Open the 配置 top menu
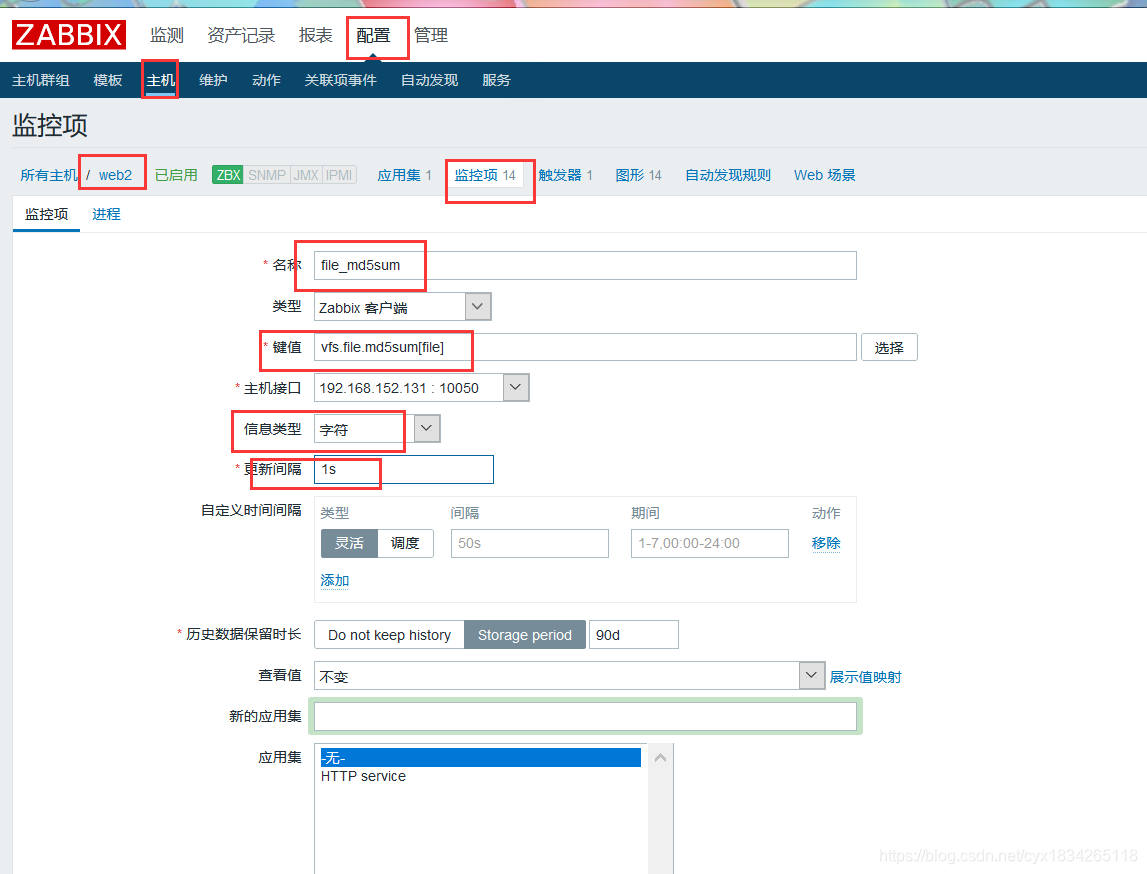Viewport: 1147px width, 874px height. [373, 35]
